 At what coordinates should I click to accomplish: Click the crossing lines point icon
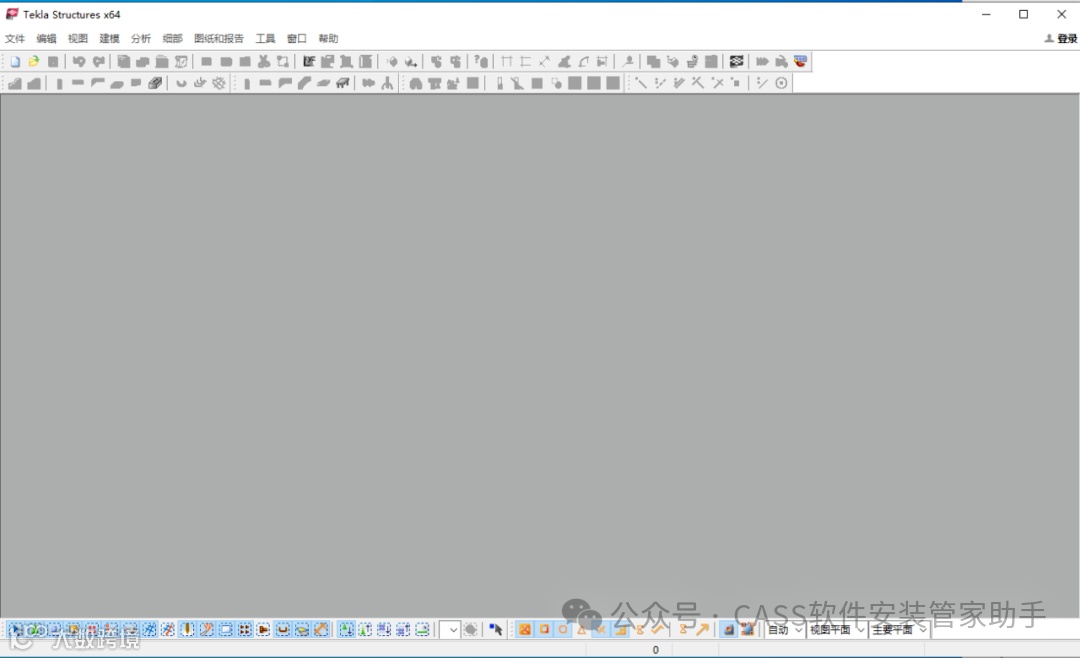(x=717, y=83)
